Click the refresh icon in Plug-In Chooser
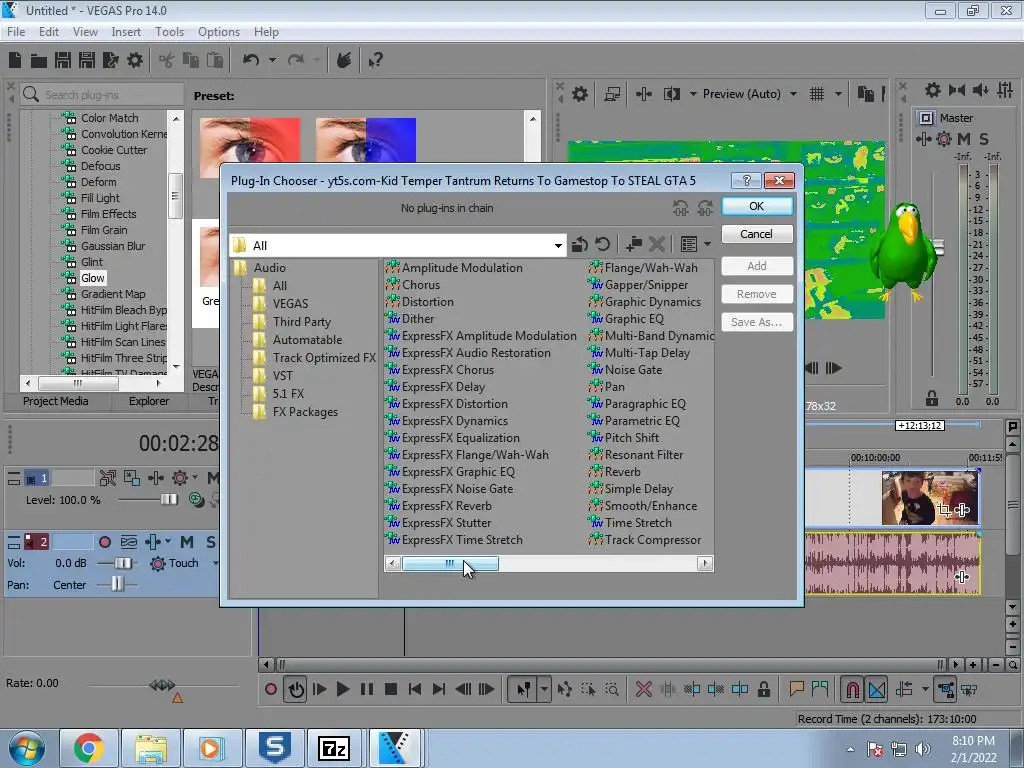Image resolution: width=1024 pixels, height=768 pixels. (602, 245)
